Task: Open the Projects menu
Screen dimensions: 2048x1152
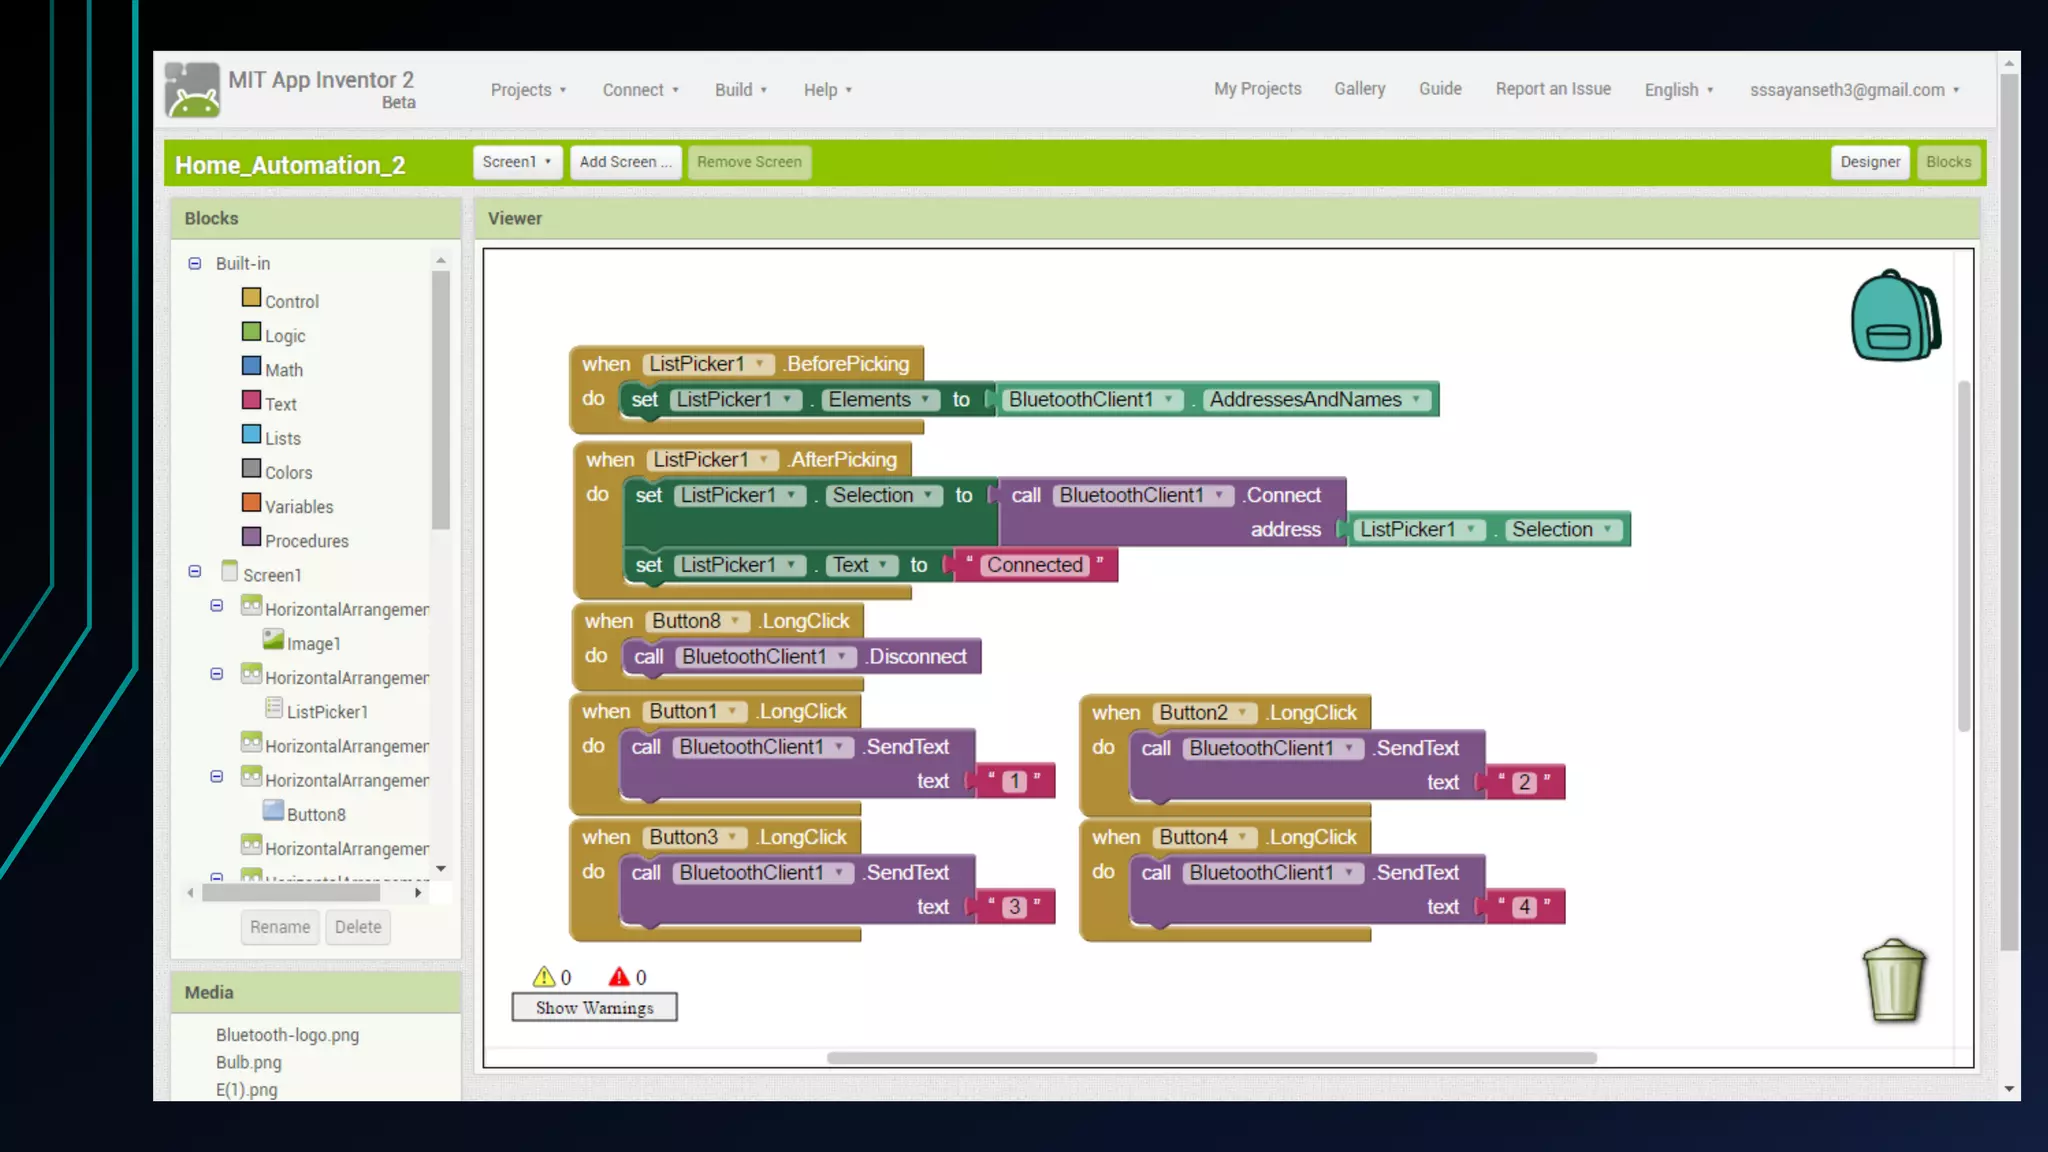Action: [x=527, y=90]
